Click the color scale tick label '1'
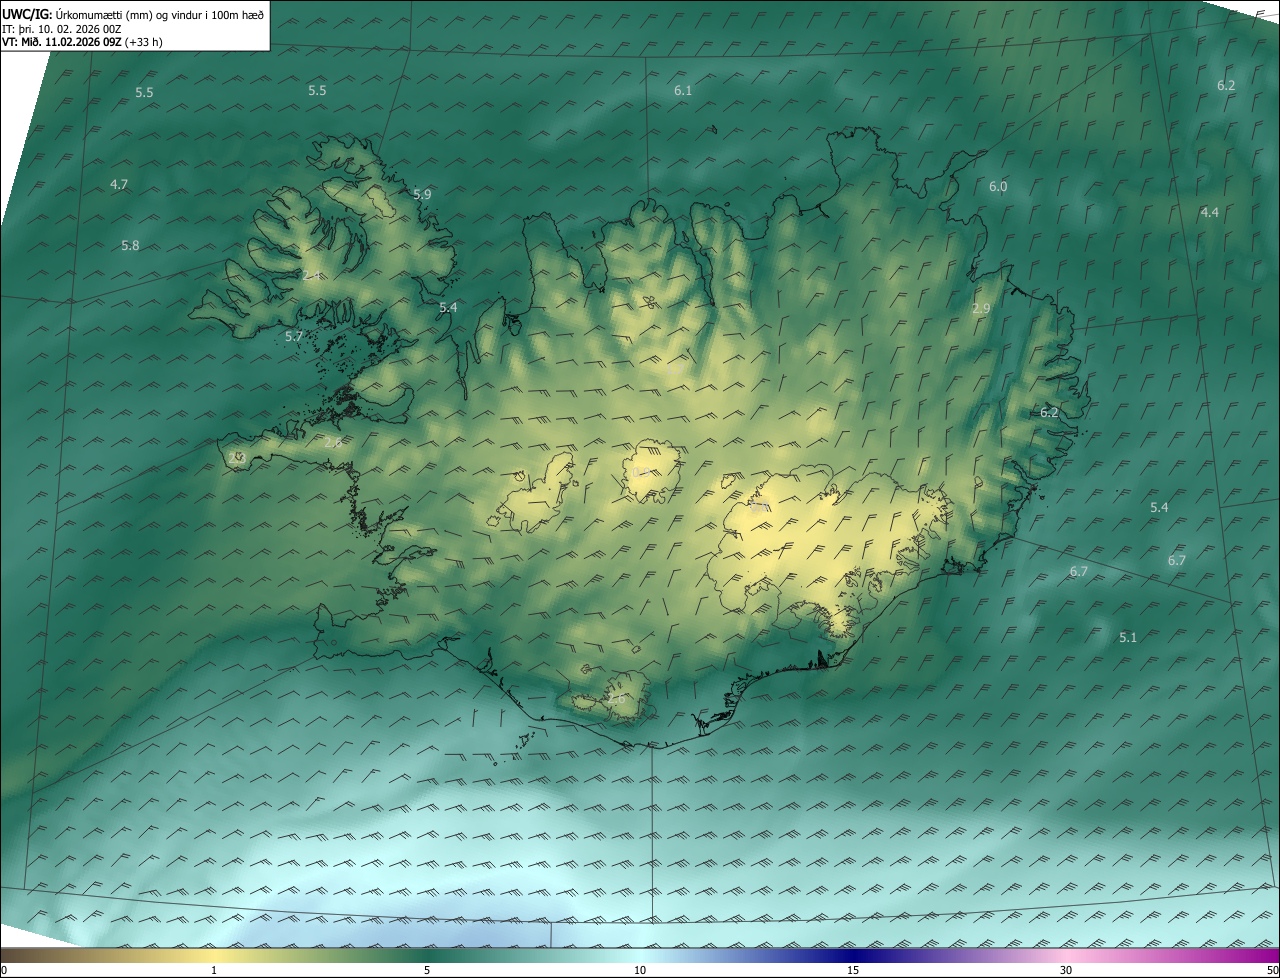Image resolution: width=1280 pixels, height=978 pixels. click(x=214, y=970)
